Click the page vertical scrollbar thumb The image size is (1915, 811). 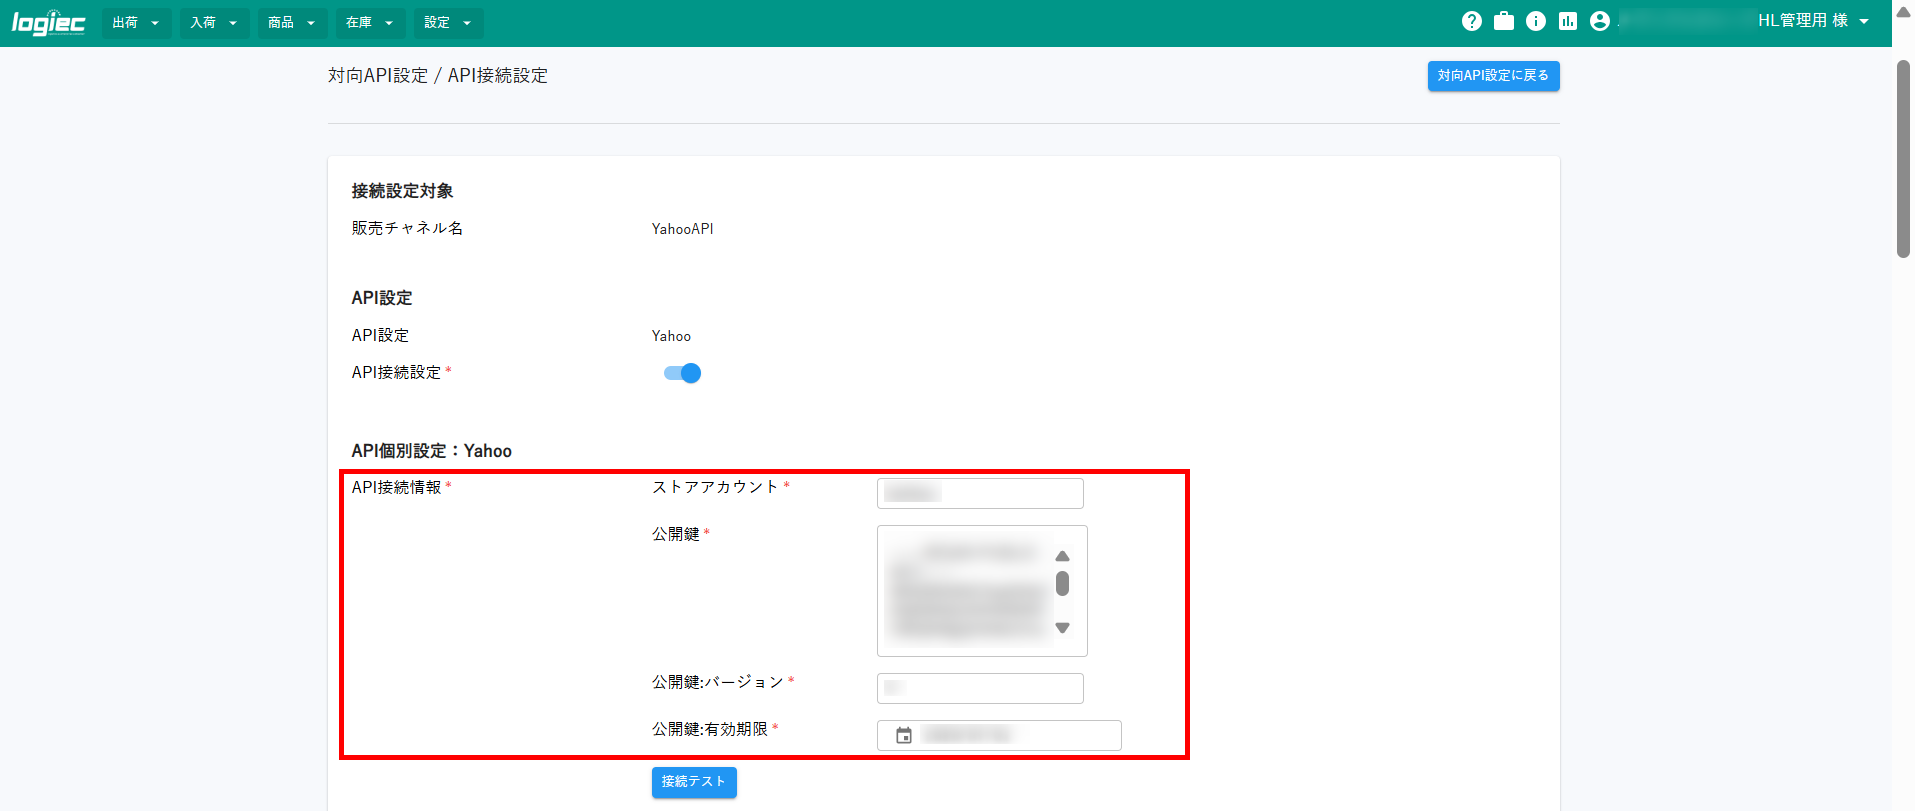point(1902,160)
